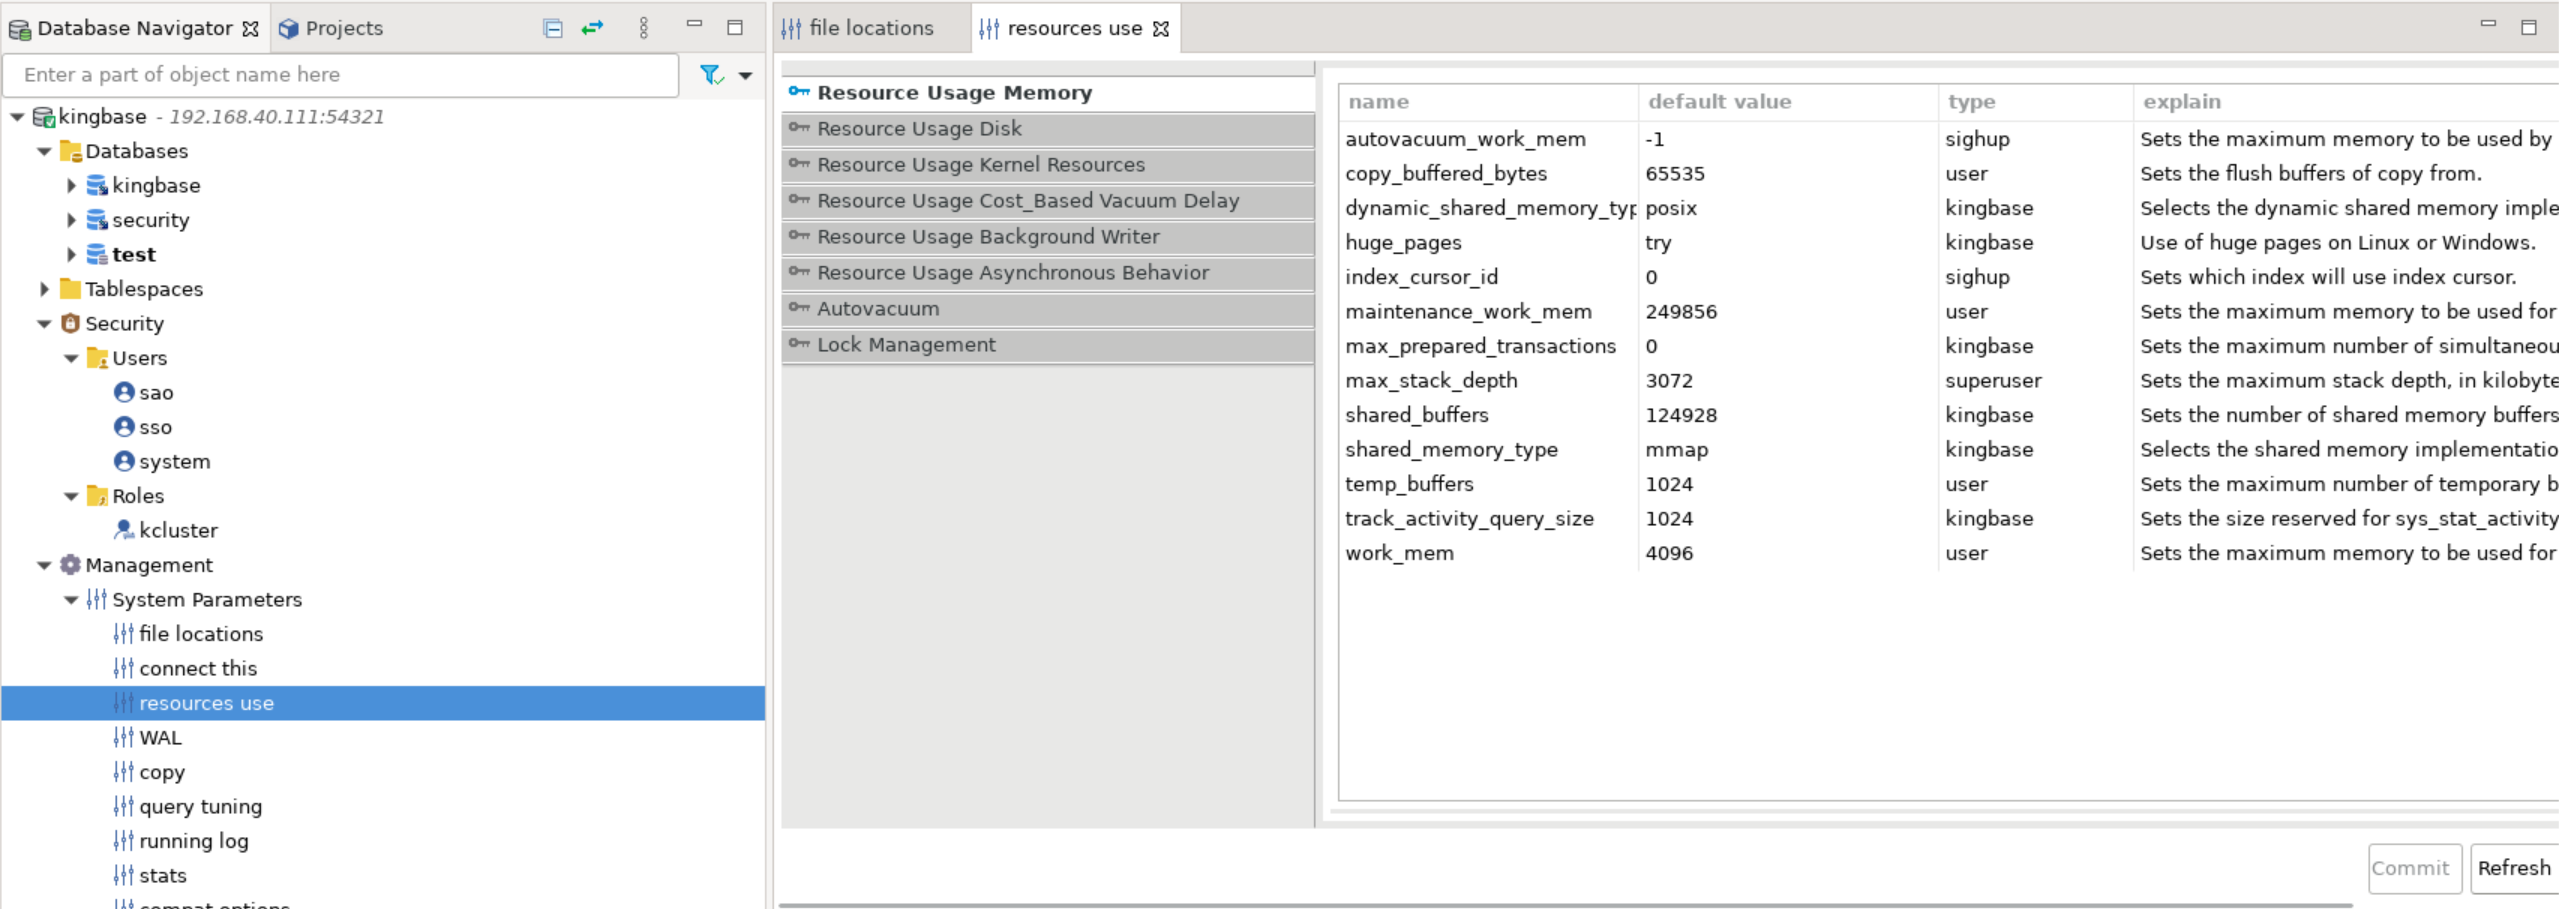Expand the Tablespaces folder

tap(44, 289)
